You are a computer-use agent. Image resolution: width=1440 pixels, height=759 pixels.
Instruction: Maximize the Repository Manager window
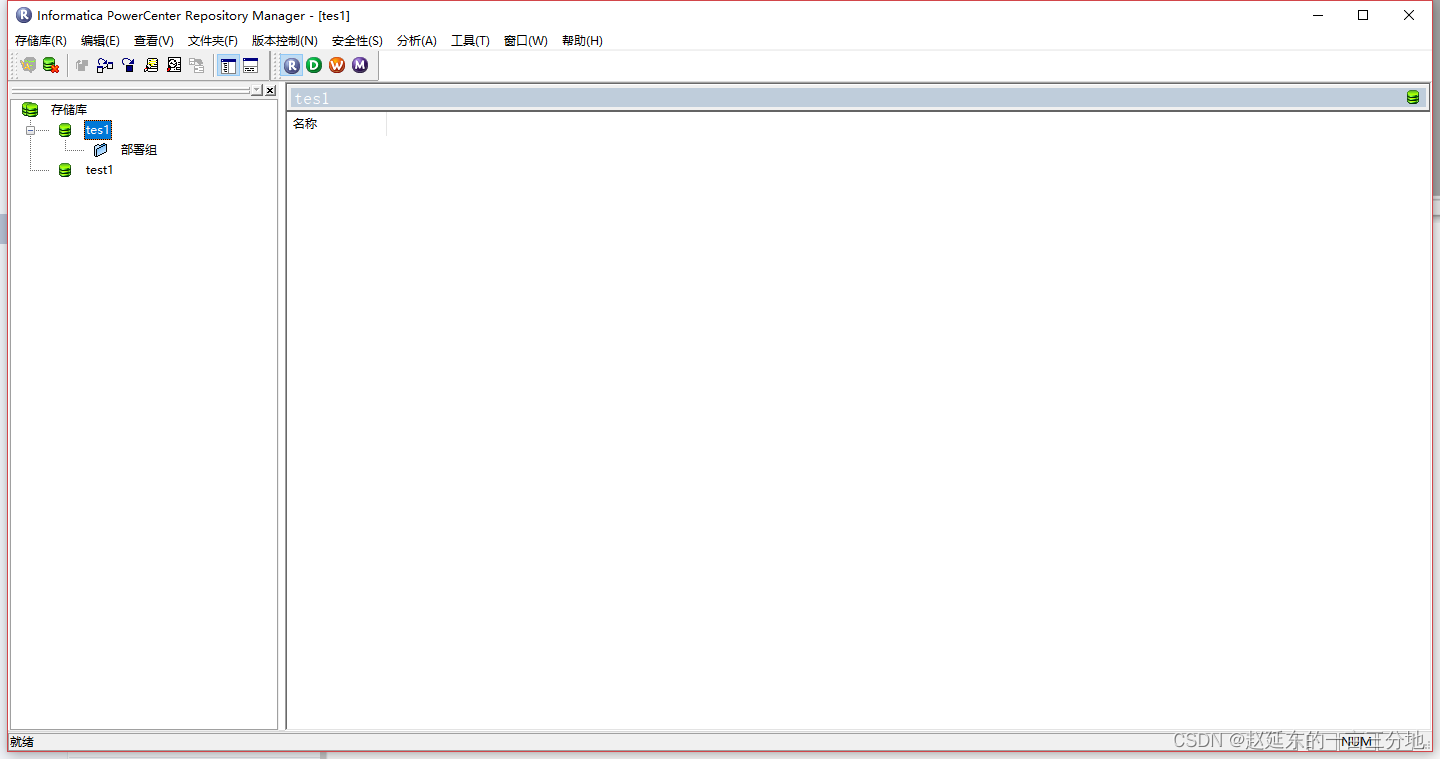[x=1363, y=15]
